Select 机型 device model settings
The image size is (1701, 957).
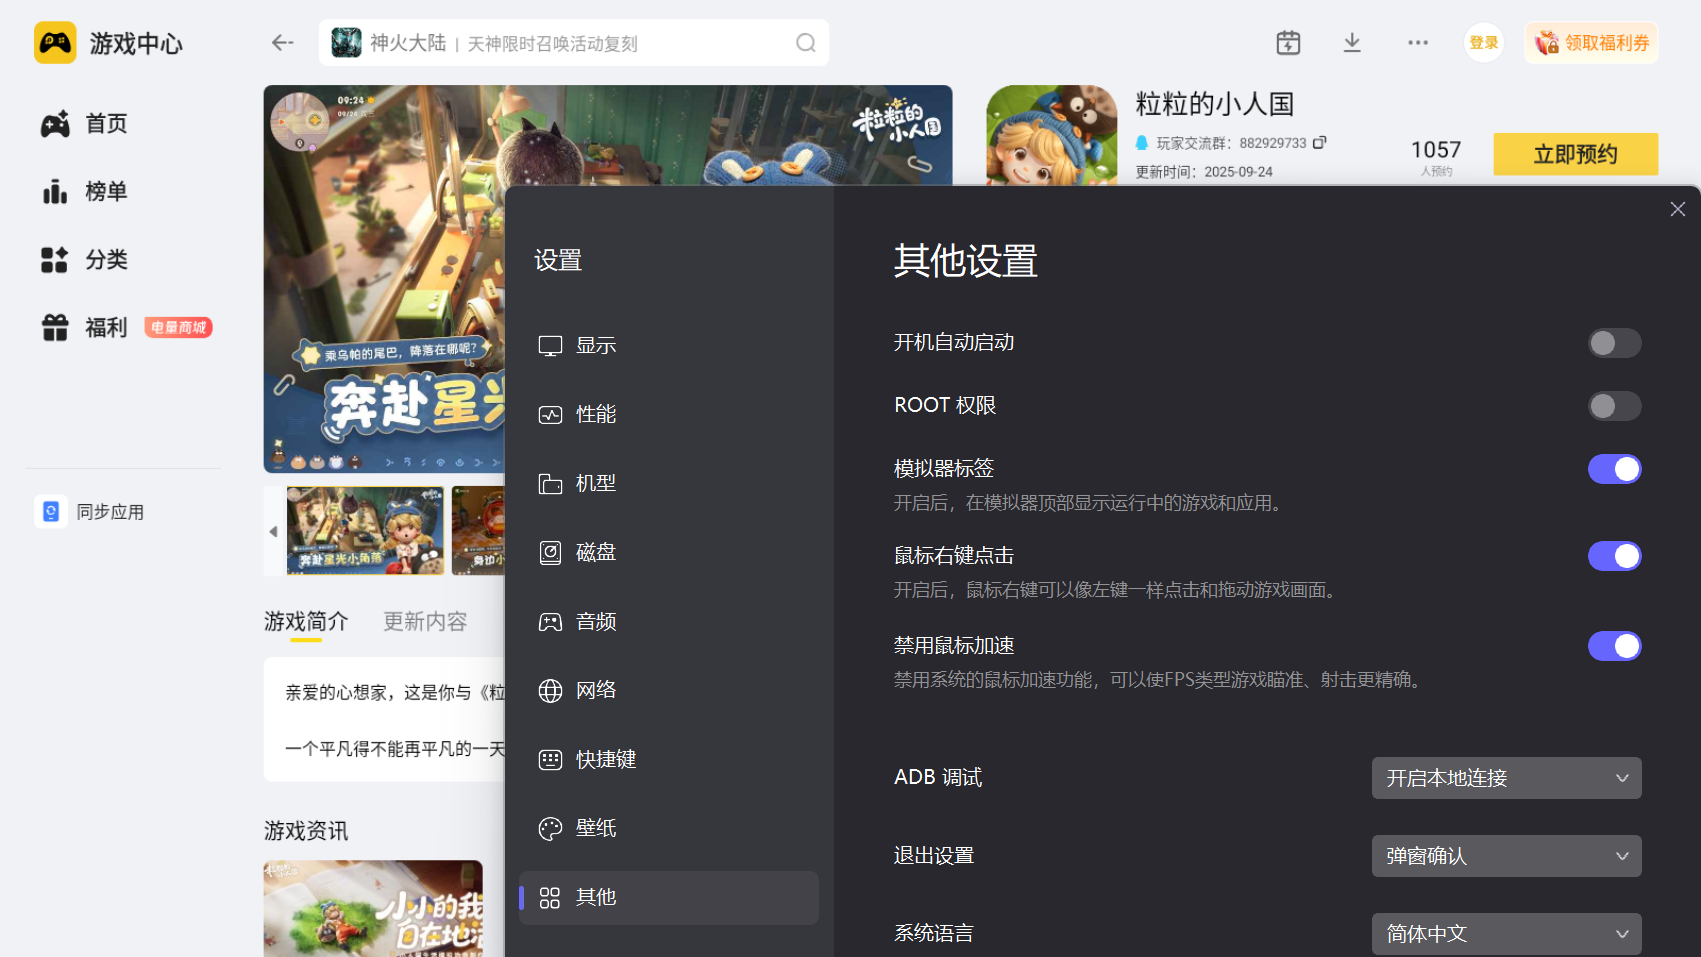tap(669, 484)
